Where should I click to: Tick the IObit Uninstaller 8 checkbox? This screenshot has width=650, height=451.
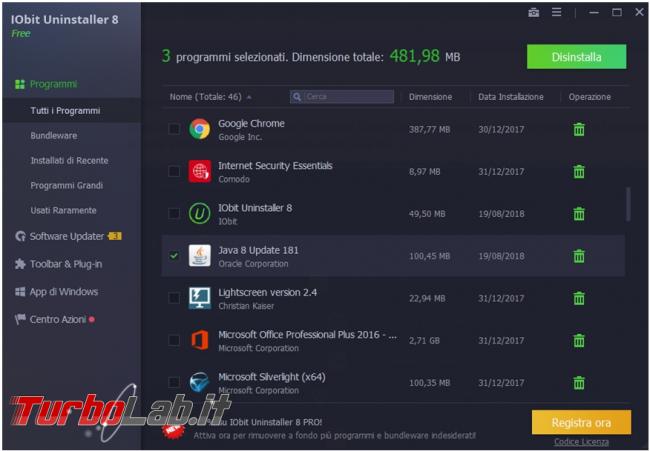tap(174, 213)
